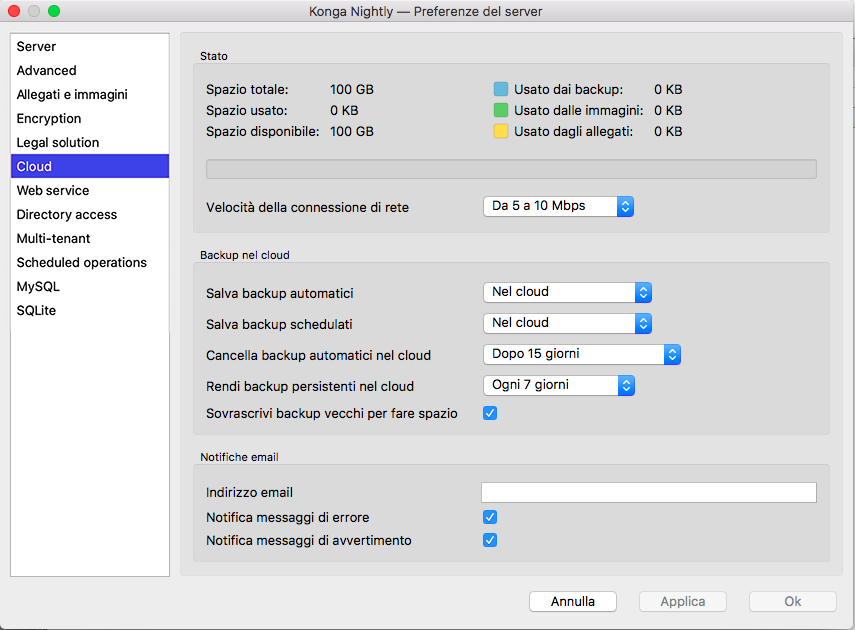This screenshot has width=855, height=630.
Task: Go to the Web service section
Action: coord(53,191)
